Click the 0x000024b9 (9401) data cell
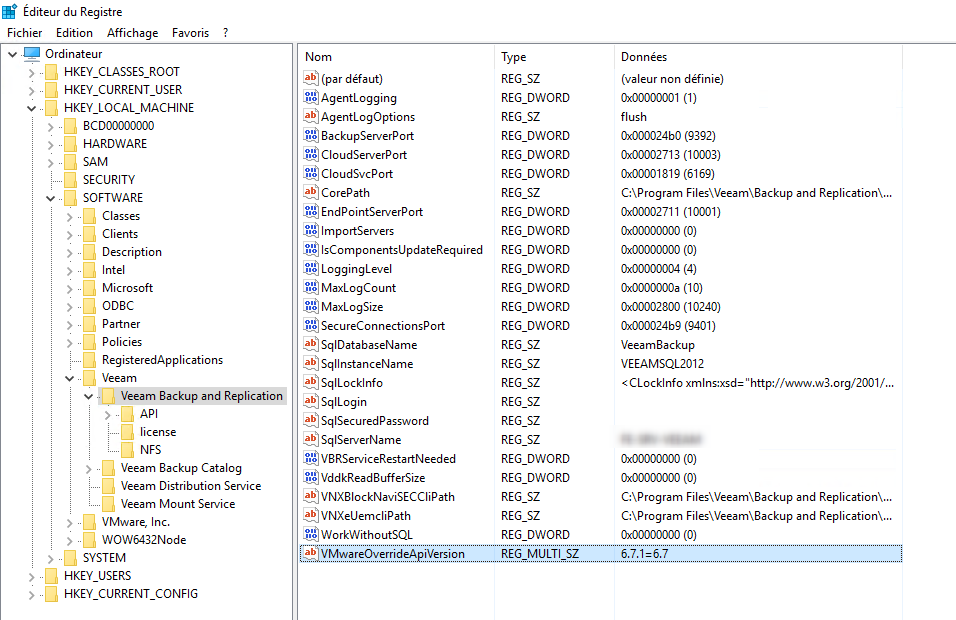 click(x=668, y=326)
